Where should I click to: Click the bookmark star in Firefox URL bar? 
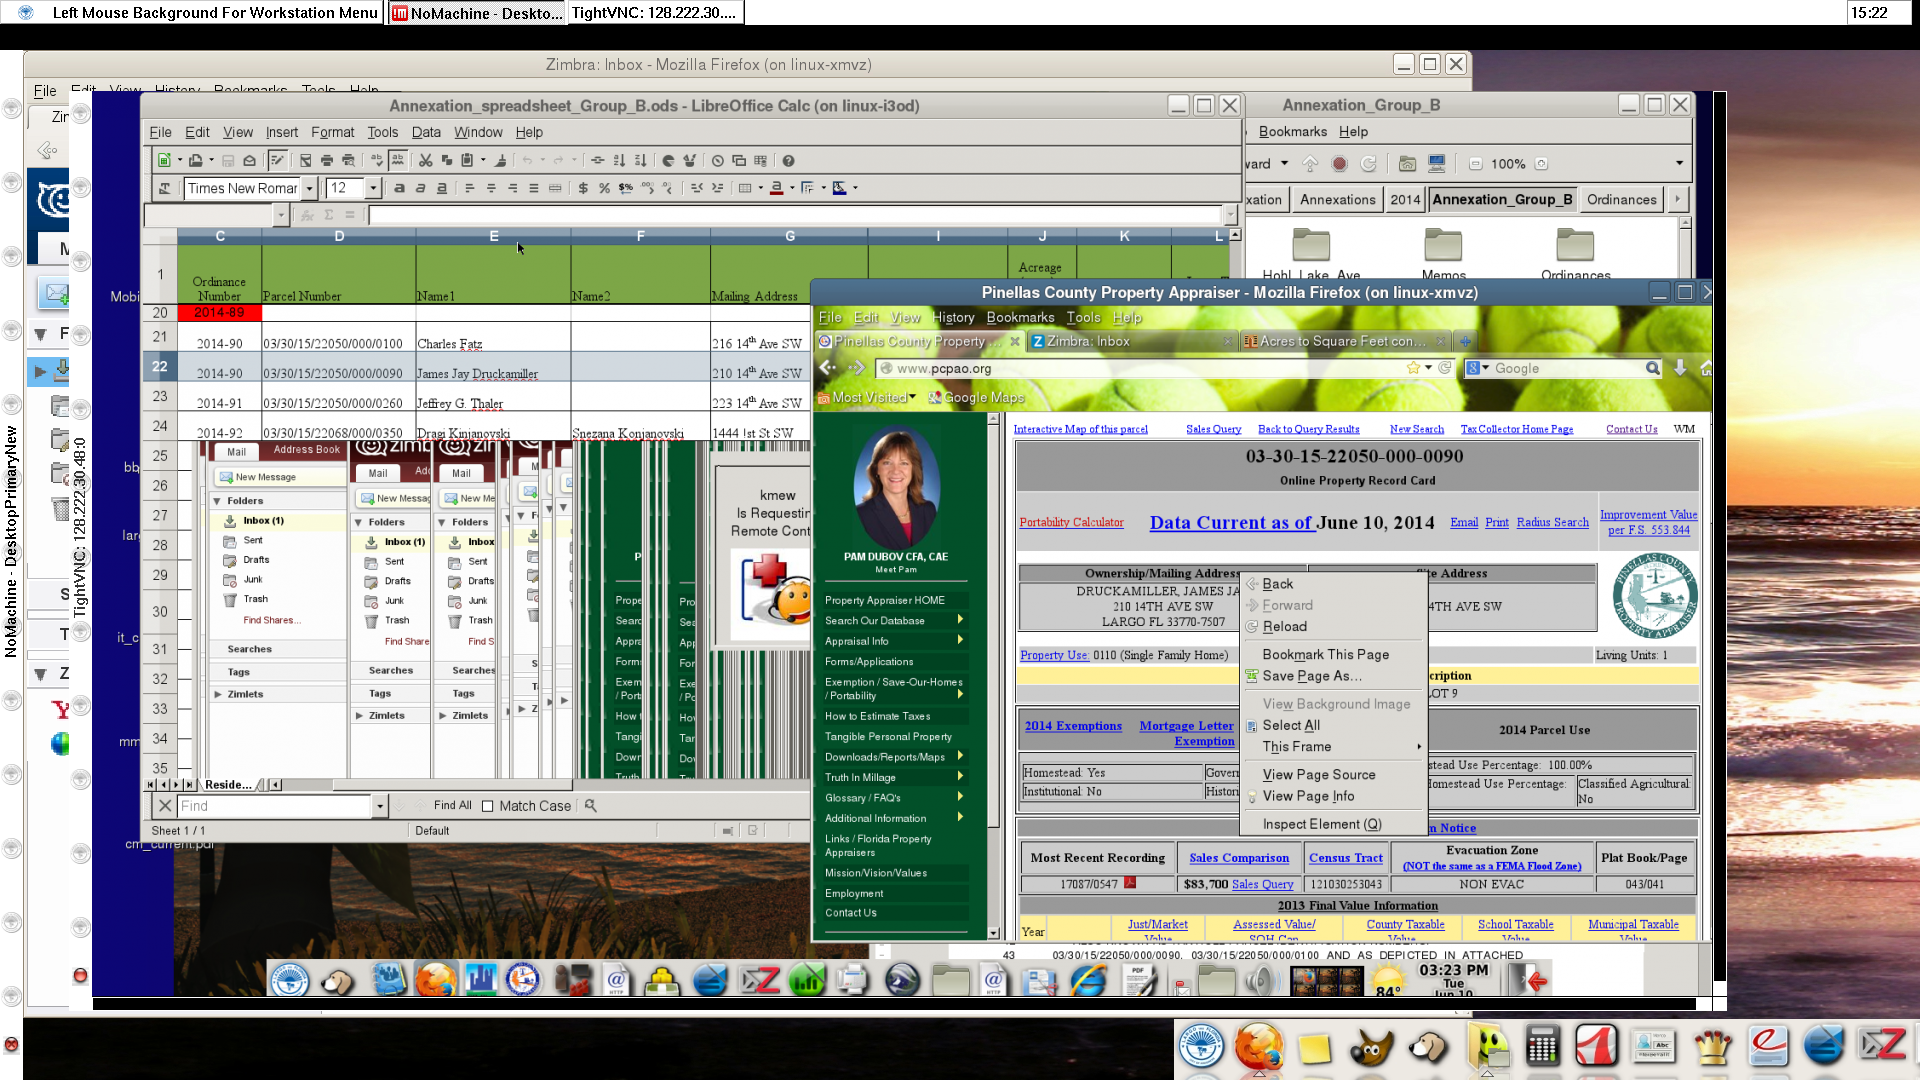(1413, 368)
